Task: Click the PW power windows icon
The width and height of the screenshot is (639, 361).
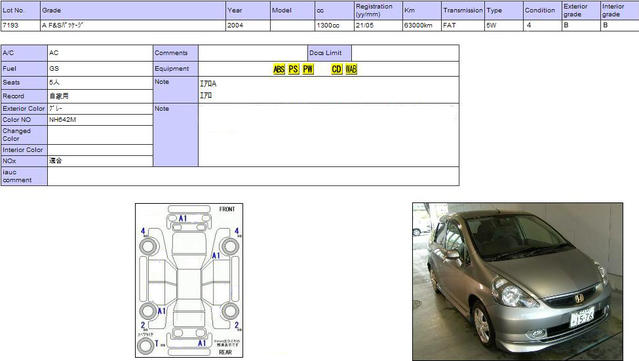Action: tap(308, 69)
